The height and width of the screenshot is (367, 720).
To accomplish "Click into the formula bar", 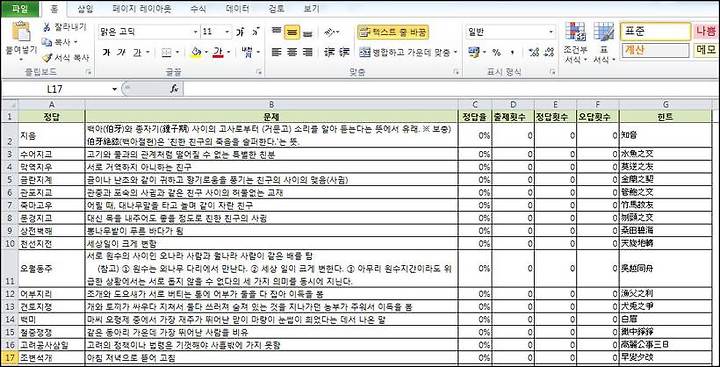I will [x=450, y=89].
